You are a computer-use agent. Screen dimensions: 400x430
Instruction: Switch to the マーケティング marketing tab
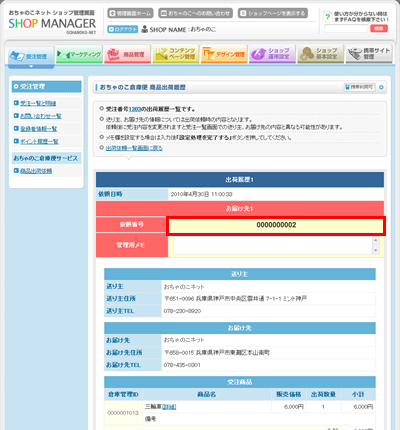[79, 54]
